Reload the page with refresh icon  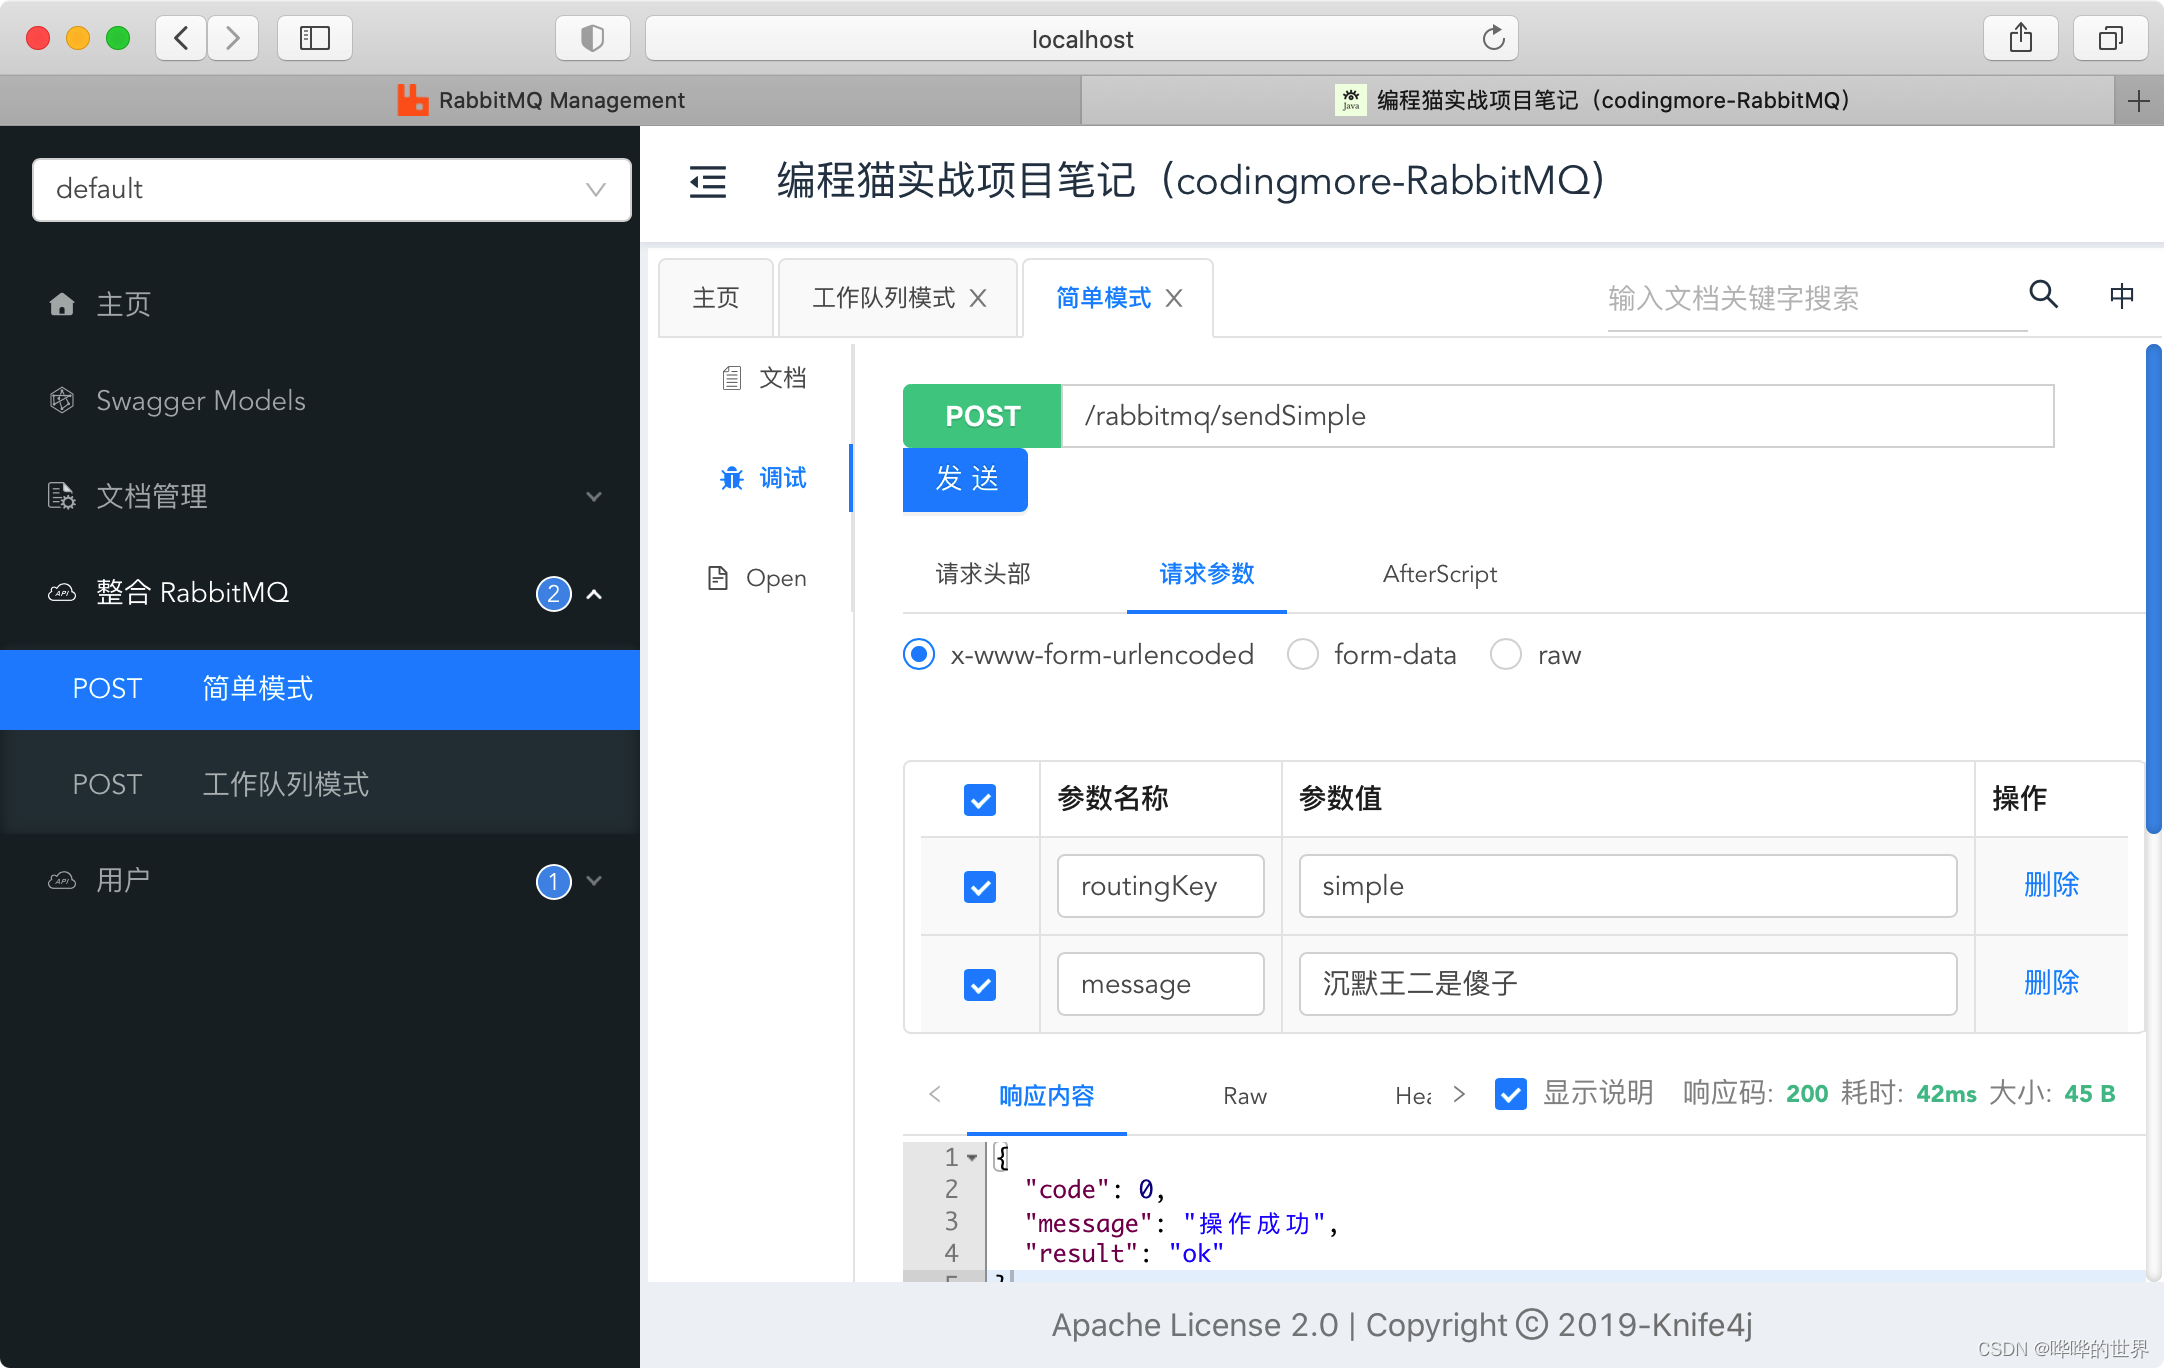1493,39
